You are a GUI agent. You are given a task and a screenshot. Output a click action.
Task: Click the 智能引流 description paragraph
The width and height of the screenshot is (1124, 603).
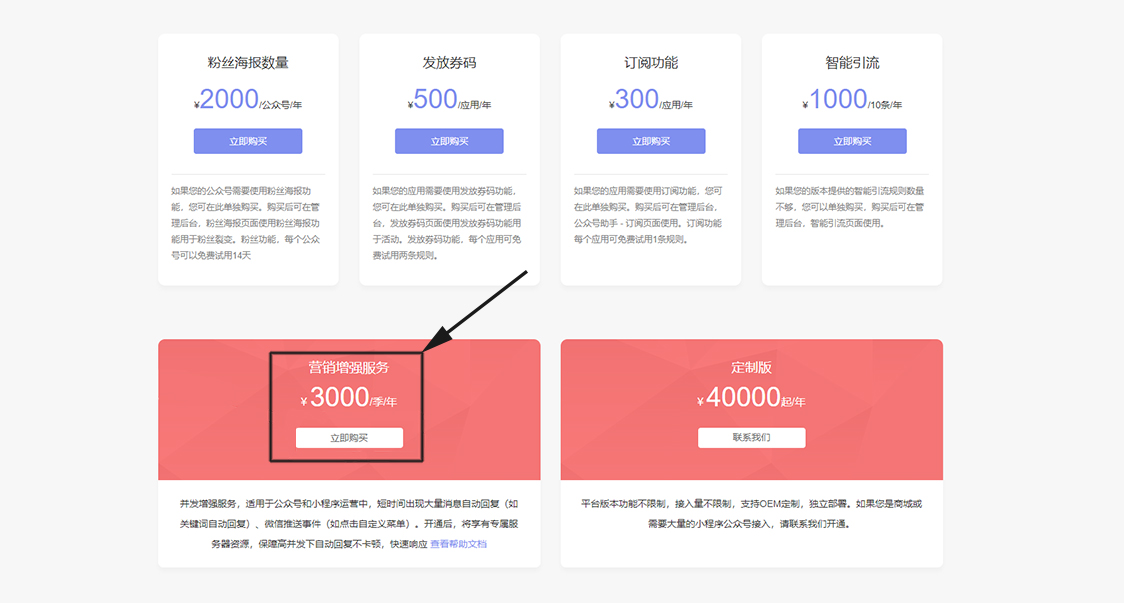[850, 207]
